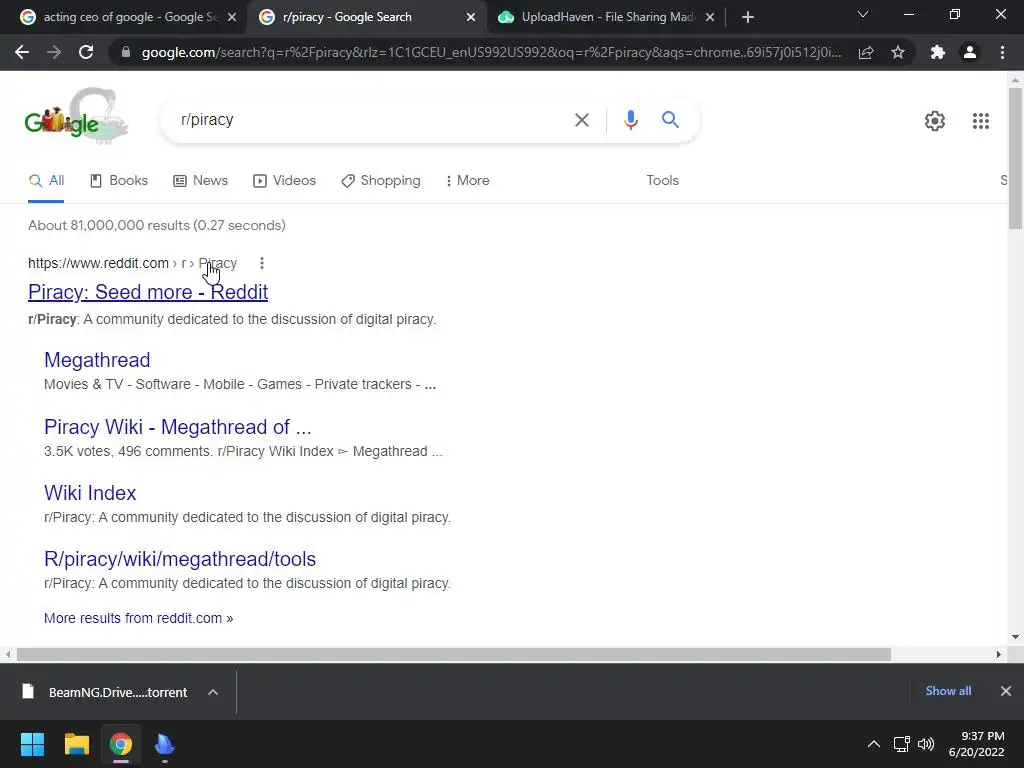Open the search Tools button
The width and height of the screenshot is (1024, 768).
tap(662, 181)
